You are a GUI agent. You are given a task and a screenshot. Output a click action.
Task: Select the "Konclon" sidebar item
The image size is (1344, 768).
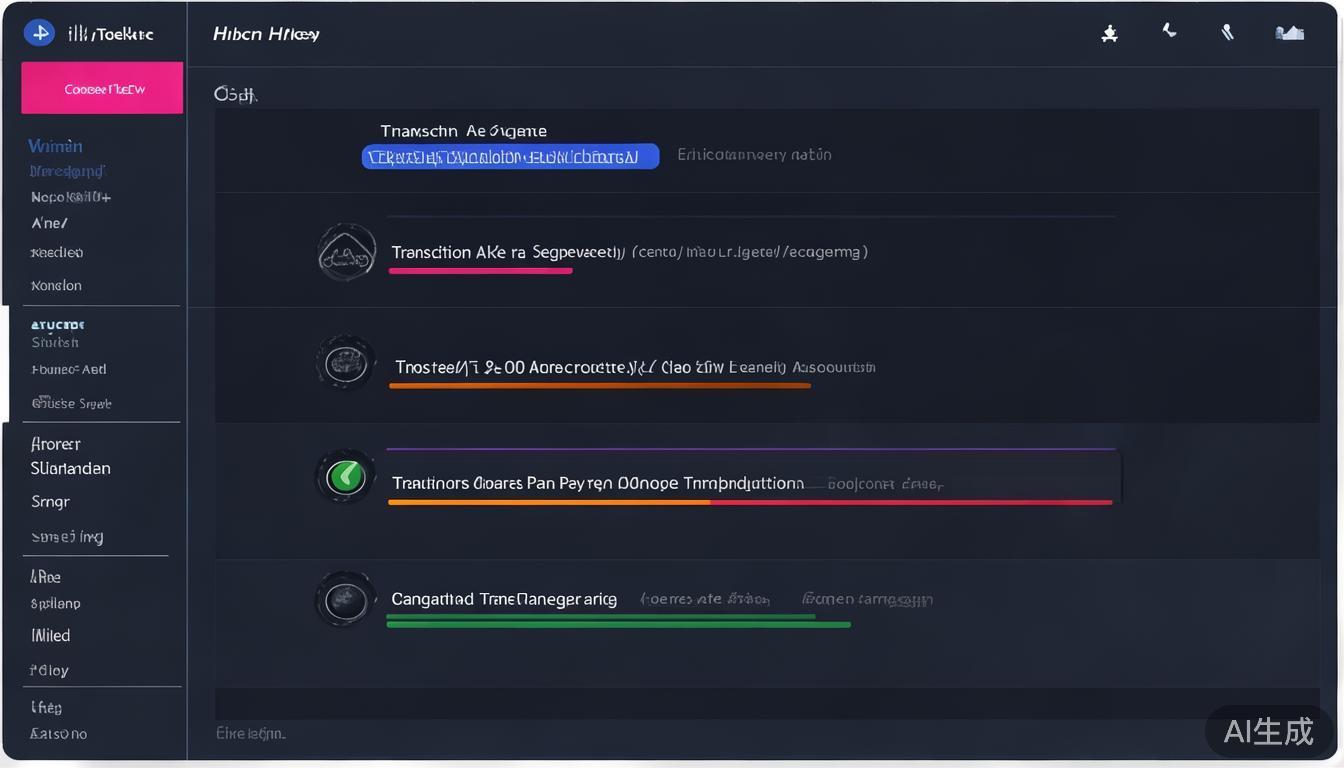tap(56, 285)
